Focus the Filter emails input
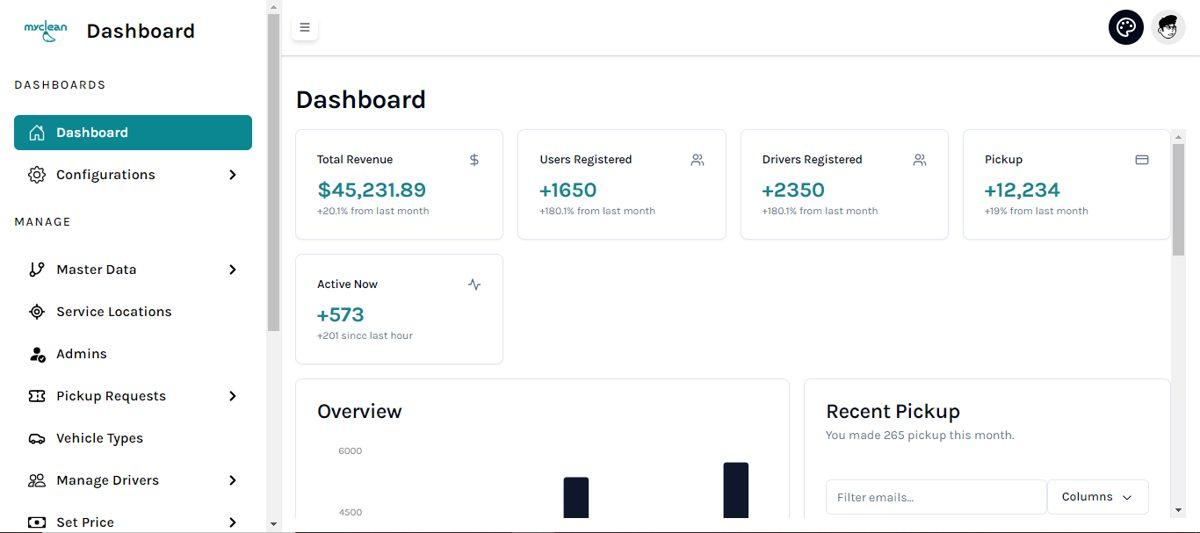Screen dimensions: 1200x533 tap(935, 497)
